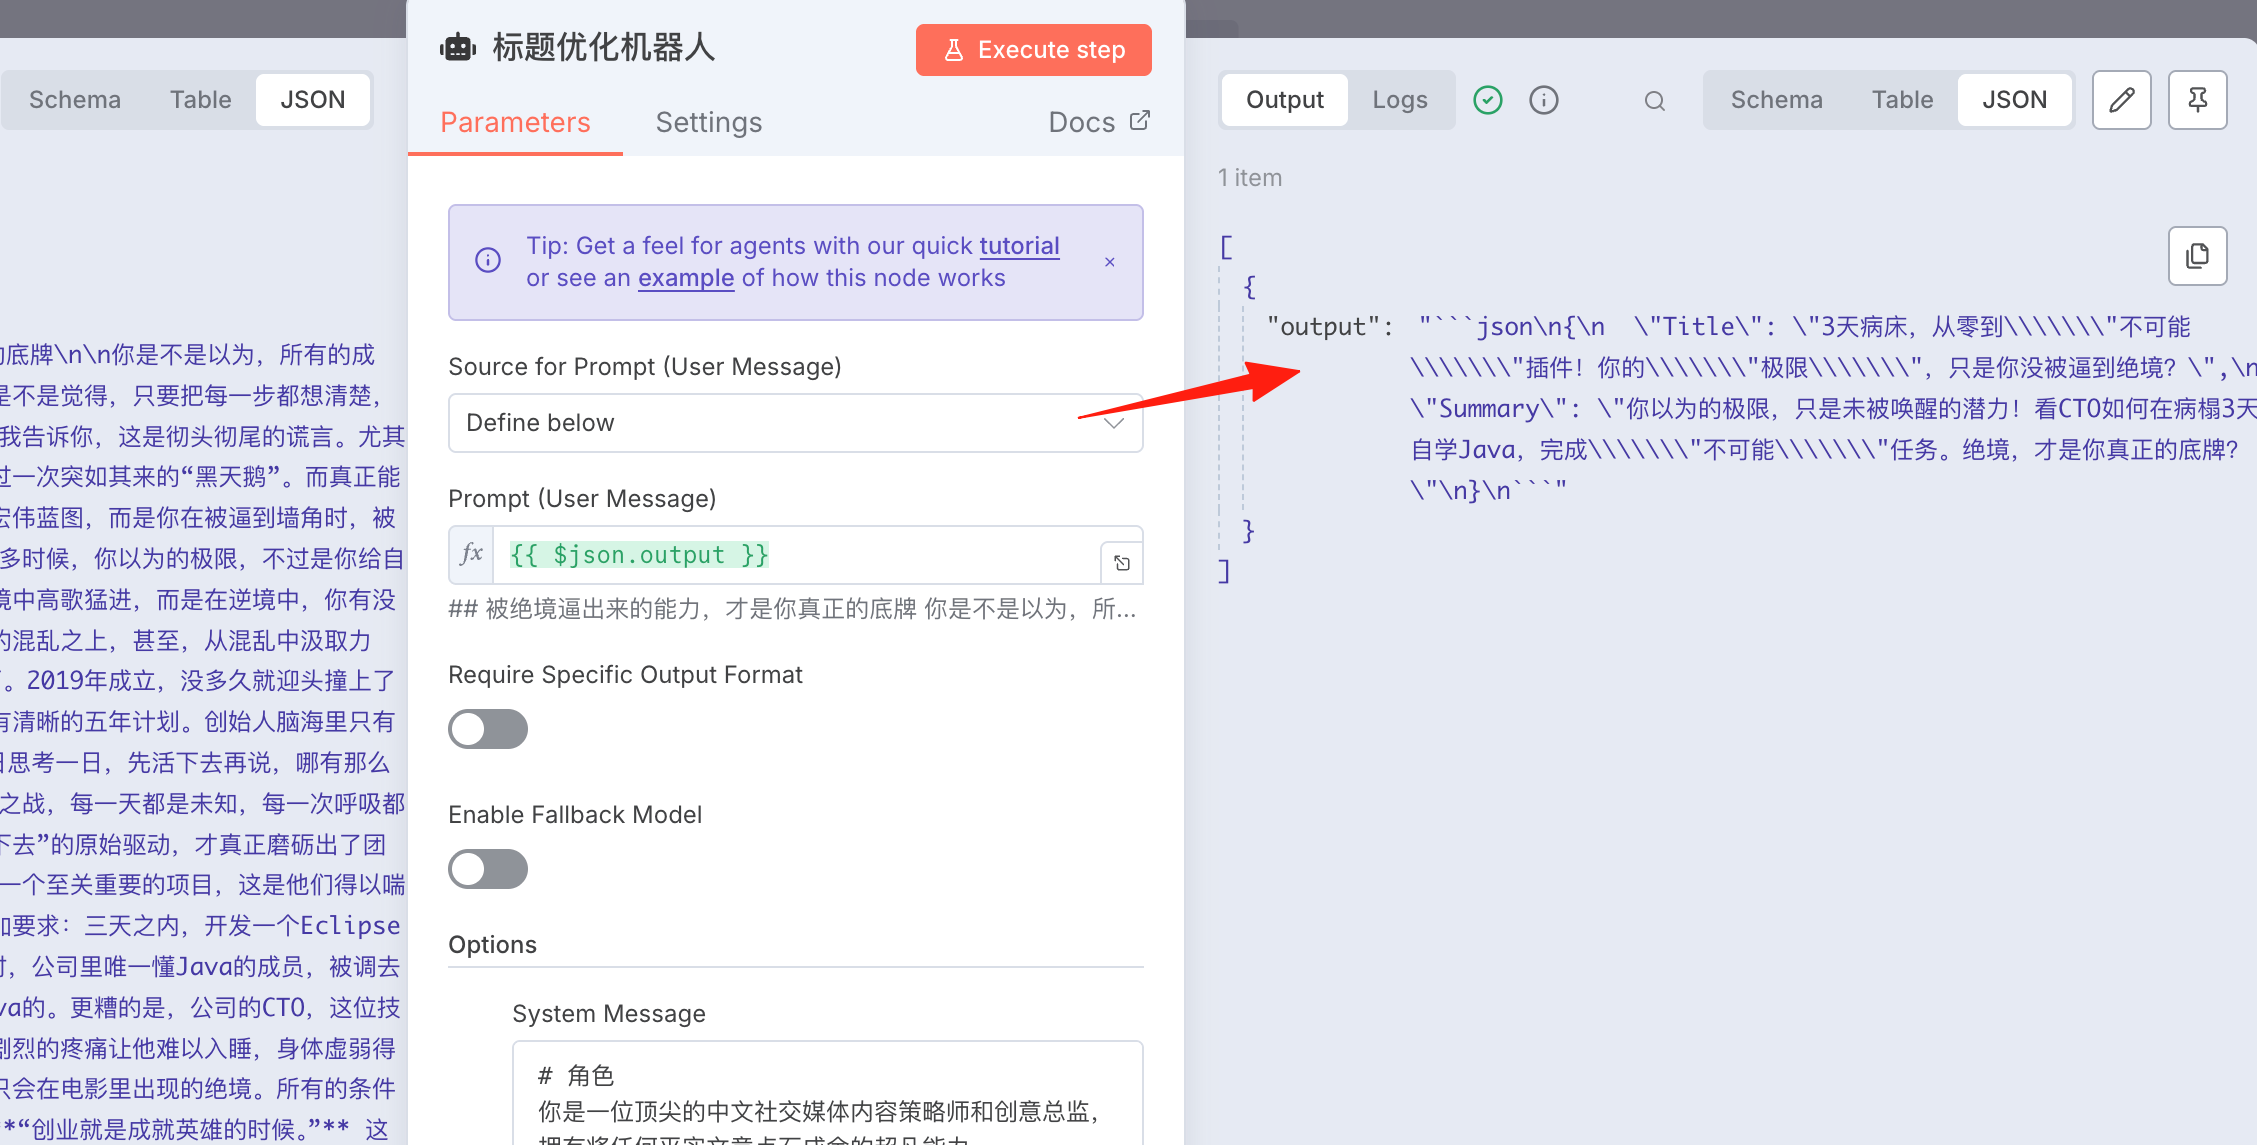Select the output panel JSON view
The height and width of the screenshot is (1146, 2258).
point(2015,100)
